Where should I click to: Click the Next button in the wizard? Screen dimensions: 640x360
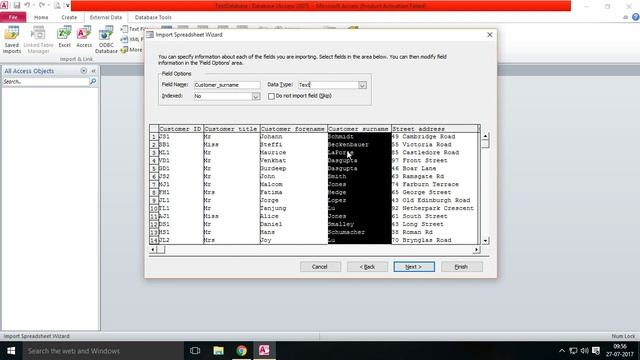[x=414, y=267]
